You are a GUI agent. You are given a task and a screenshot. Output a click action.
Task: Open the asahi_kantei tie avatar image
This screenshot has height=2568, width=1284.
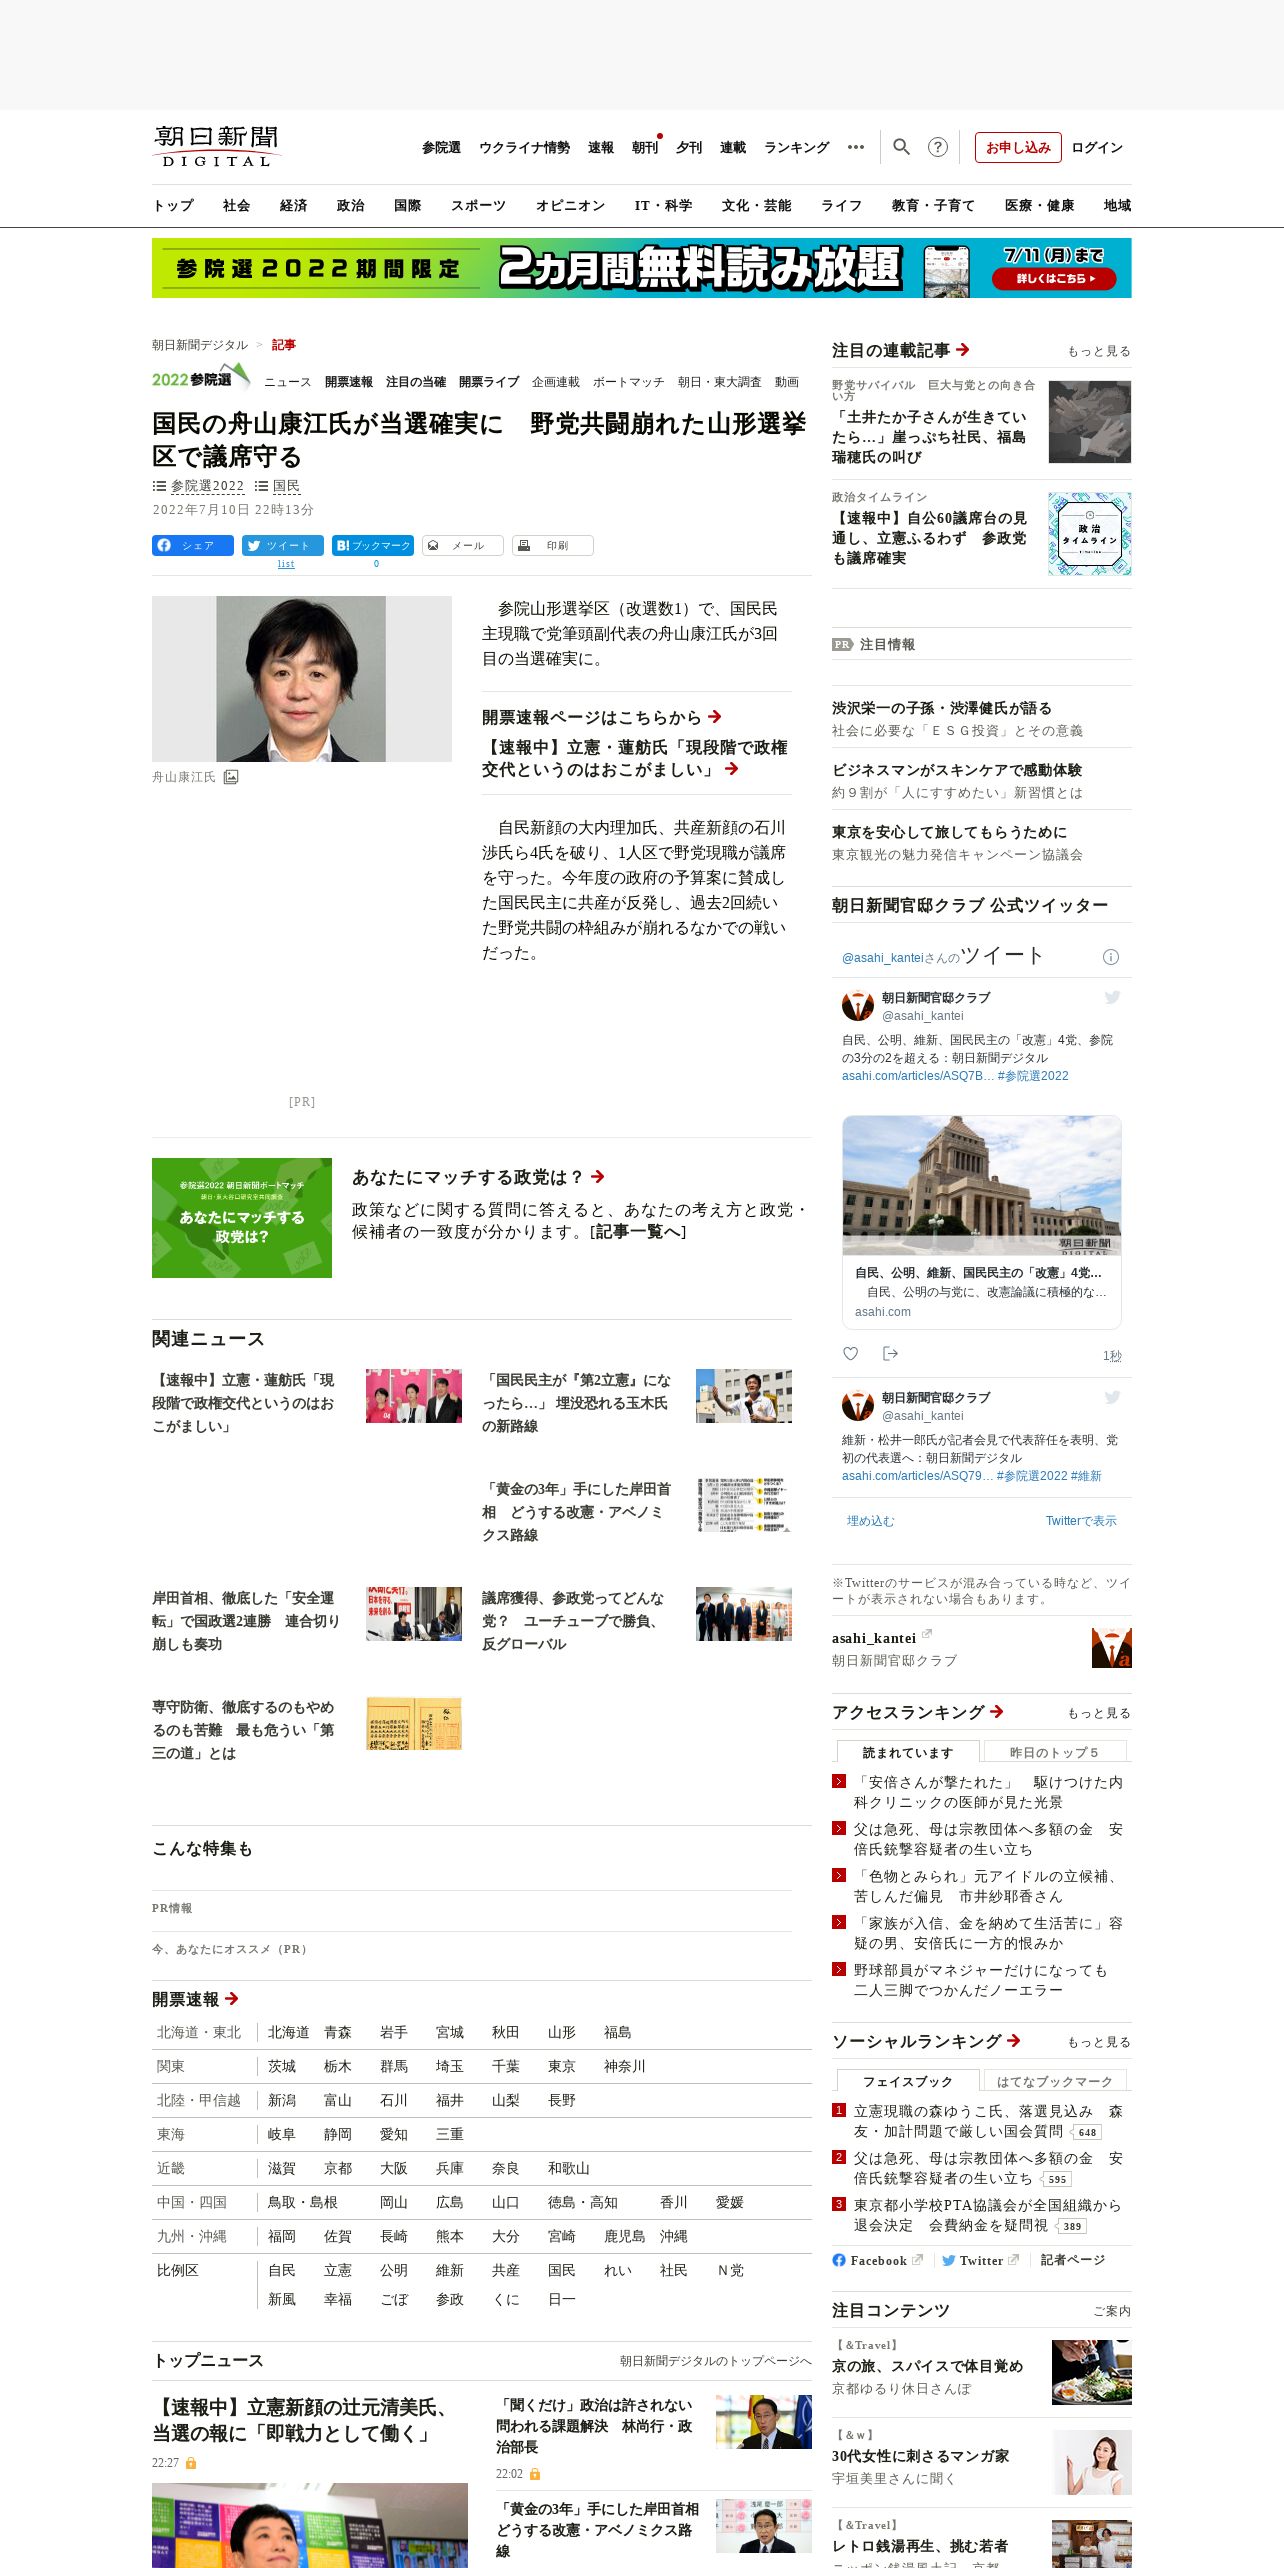(x=1111, y=1648)
